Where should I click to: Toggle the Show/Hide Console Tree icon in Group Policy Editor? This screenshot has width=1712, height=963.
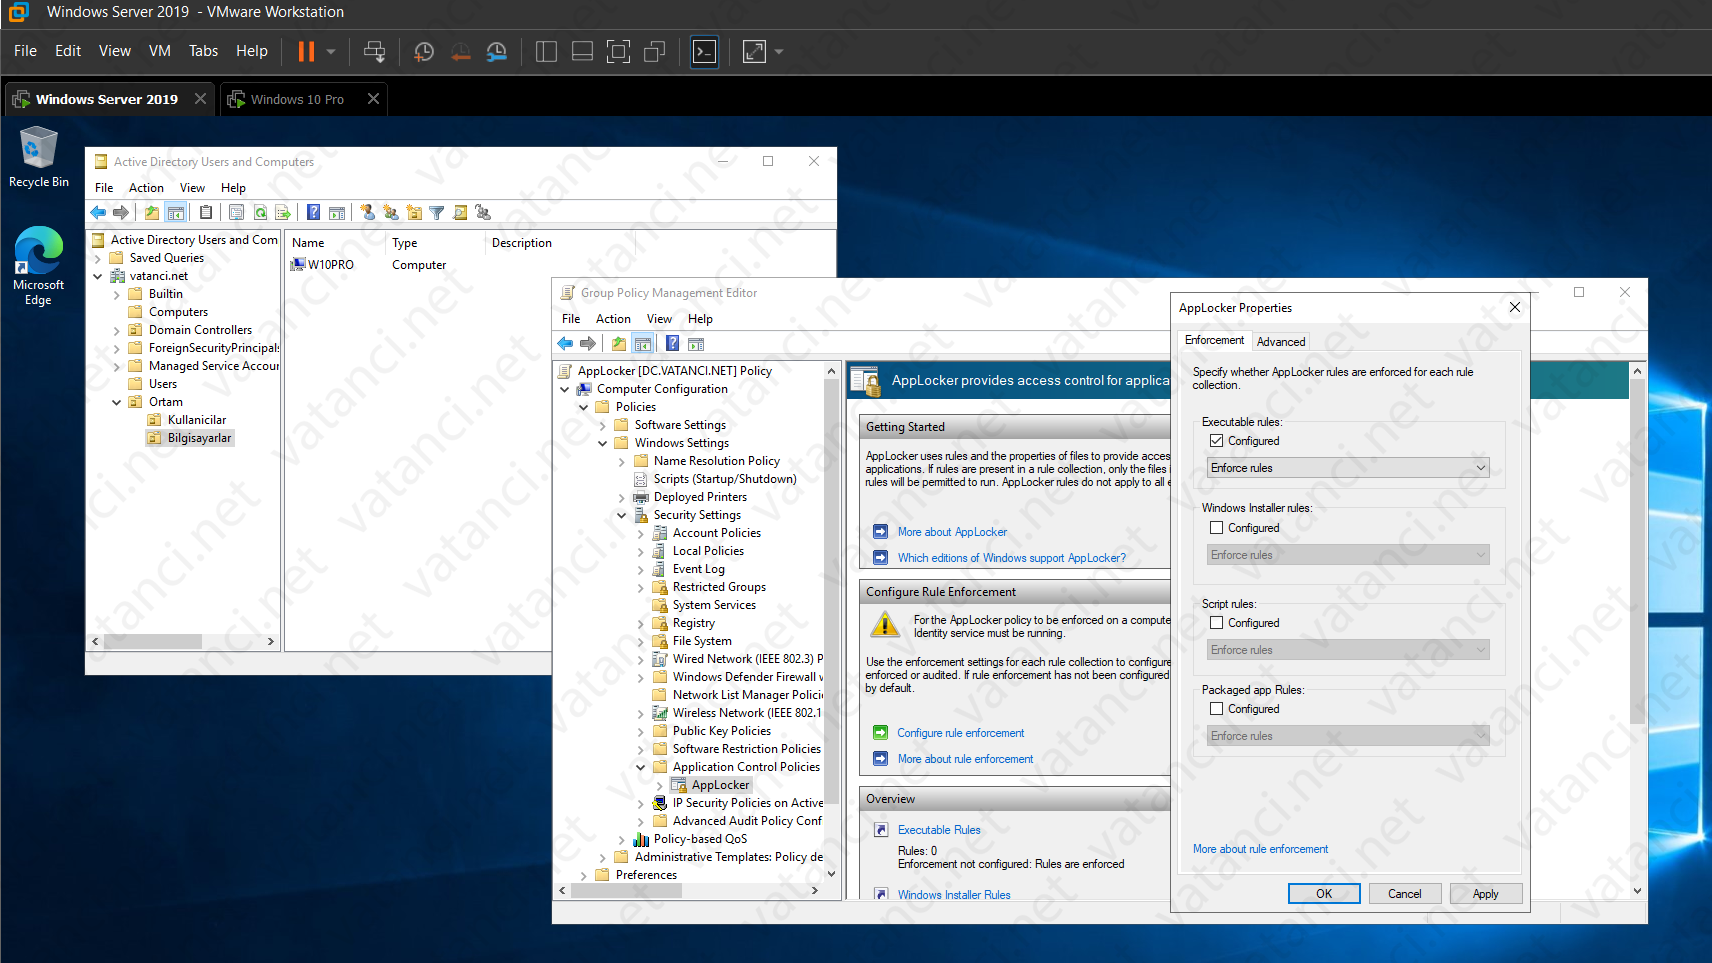(x=644, y=343)
